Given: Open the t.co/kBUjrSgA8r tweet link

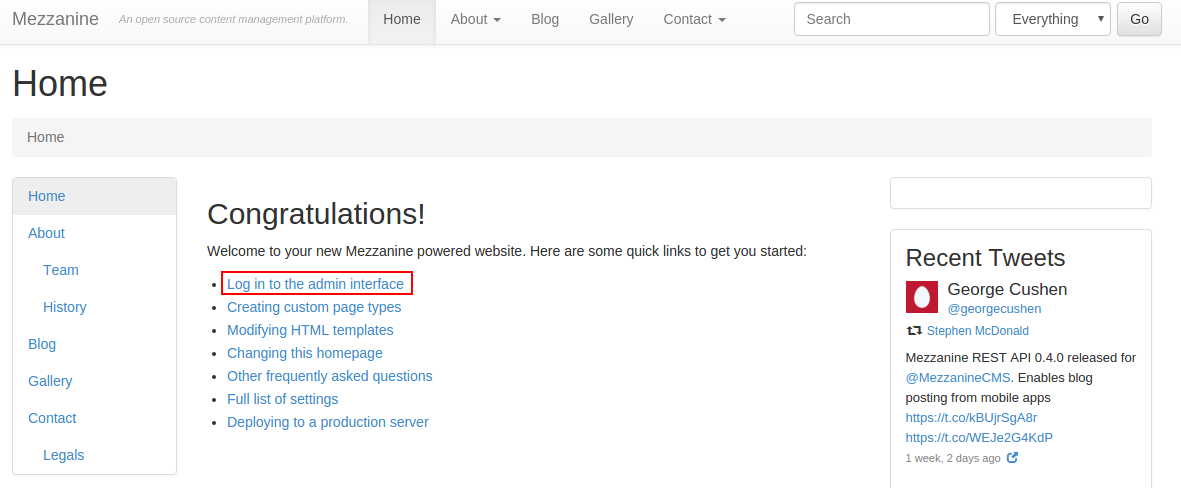Looking at the screenshot, I should click(x=971, y=417).
